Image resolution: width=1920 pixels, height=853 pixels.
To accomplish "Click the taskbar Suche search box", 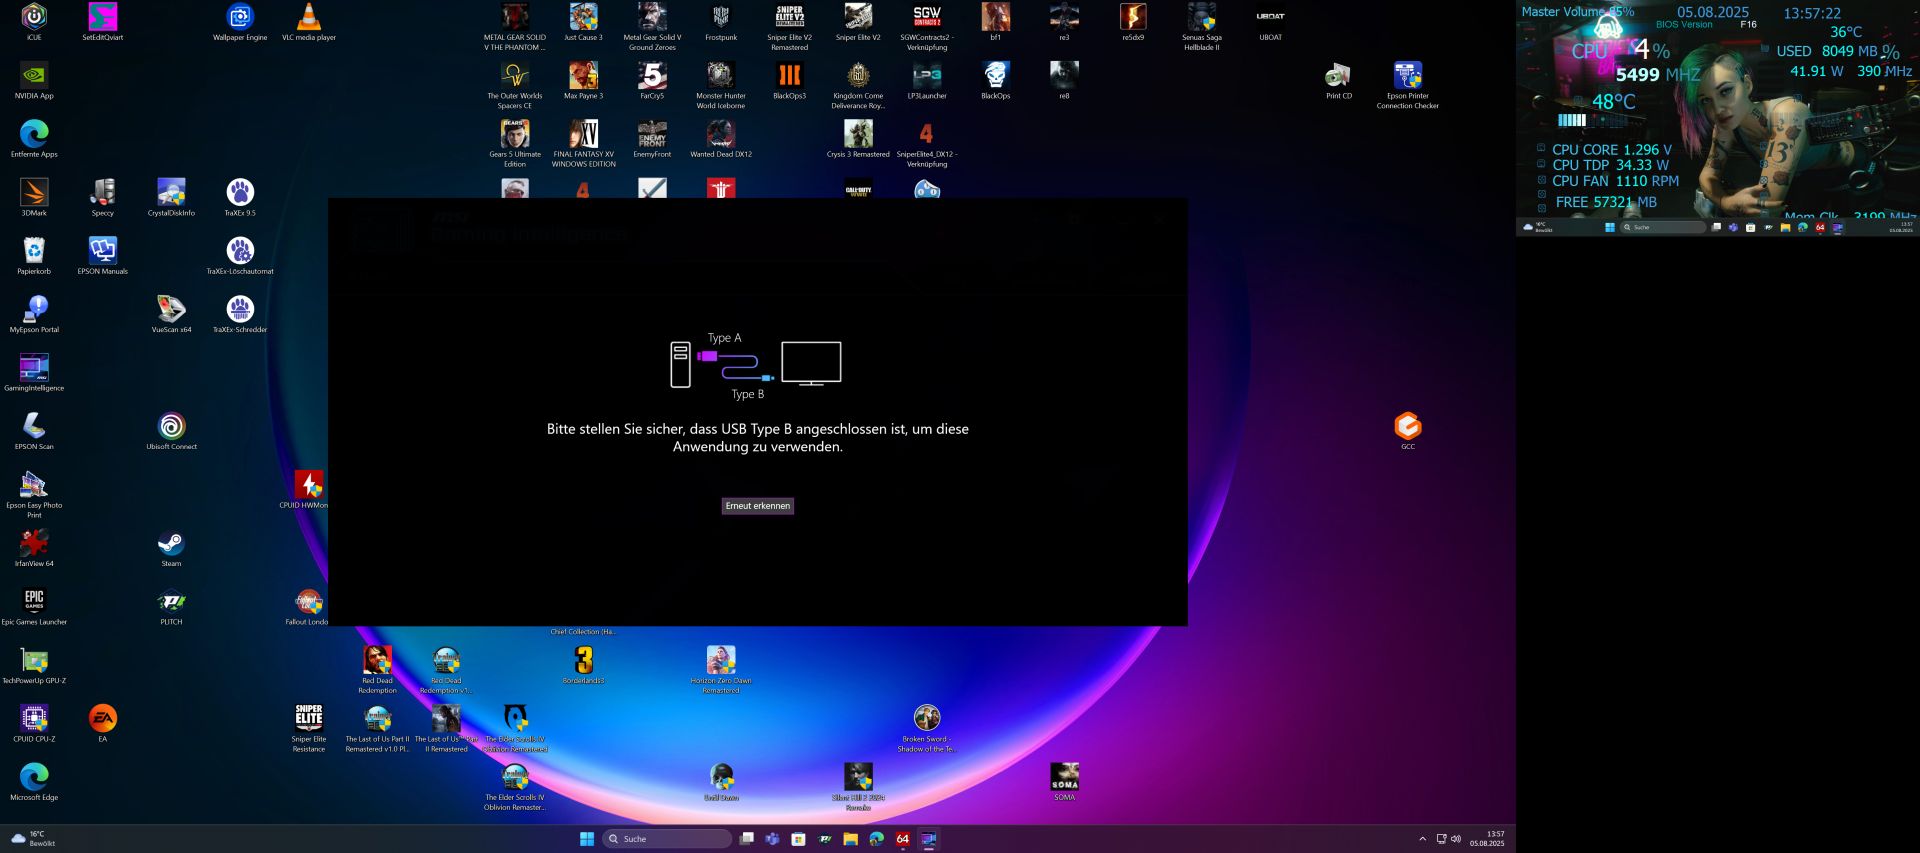I will [666, 839].
